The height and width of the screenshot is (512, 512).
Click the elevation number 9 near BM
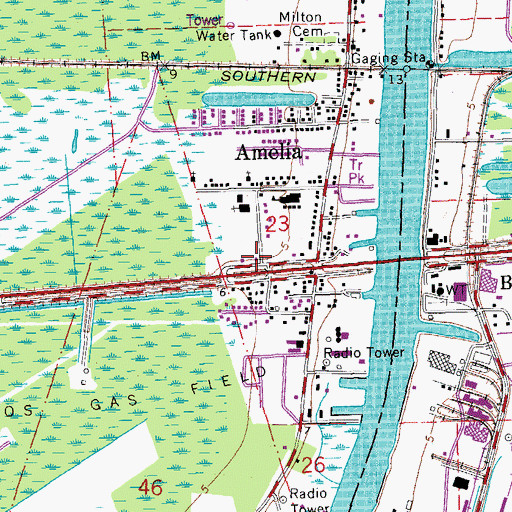[x=173, y=74]
